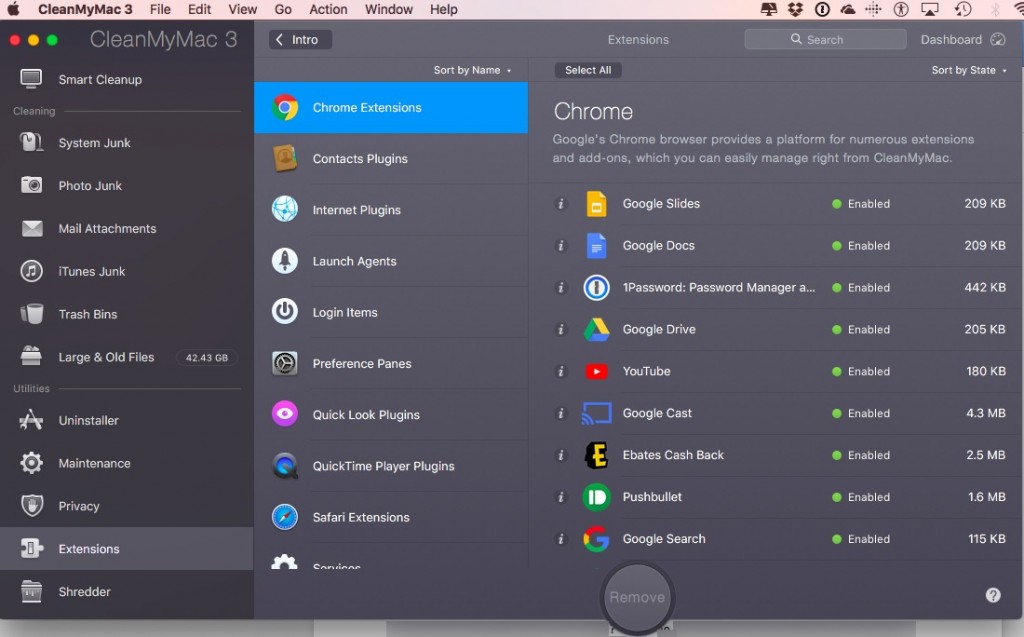Select Trash Bins module
Screen dimensions: 1024x637
click(x=127, y=314)
